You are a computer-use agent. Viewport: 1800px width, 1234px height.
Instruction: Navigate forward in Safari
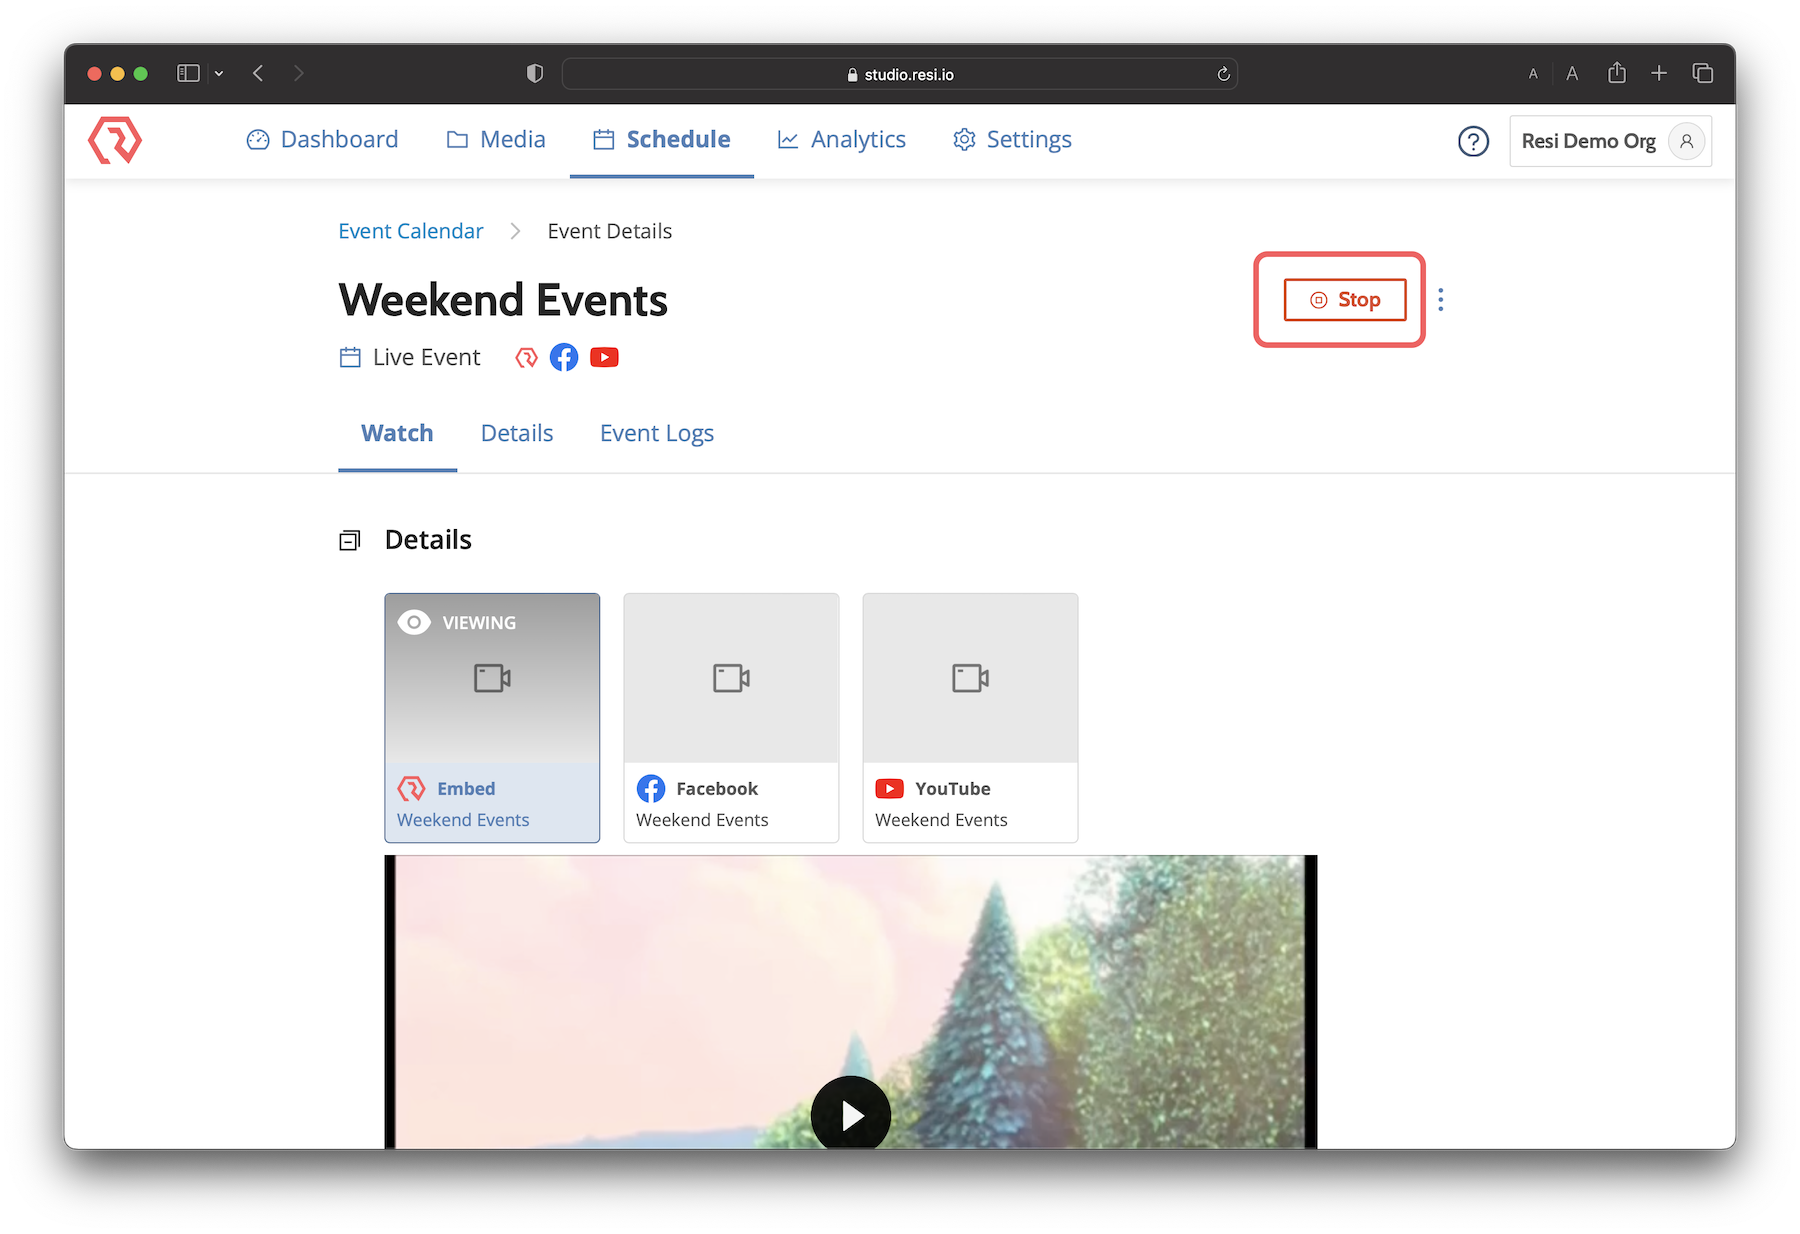pos(298,73)
